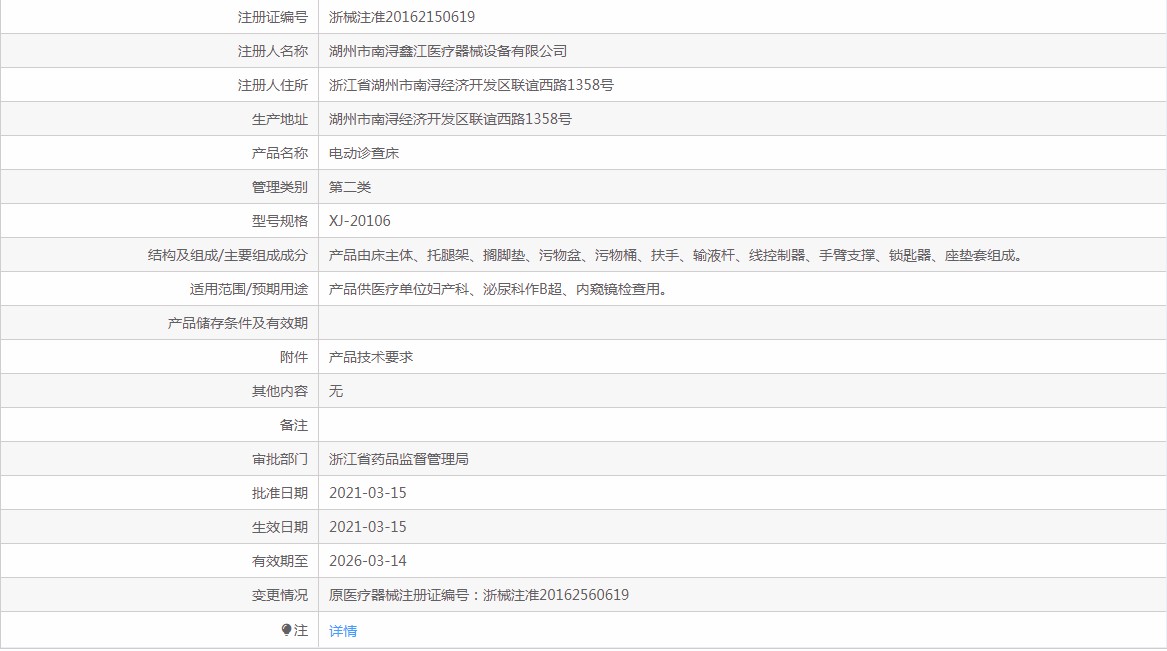Open the 详情 link in the 注 row

[343, 631]
